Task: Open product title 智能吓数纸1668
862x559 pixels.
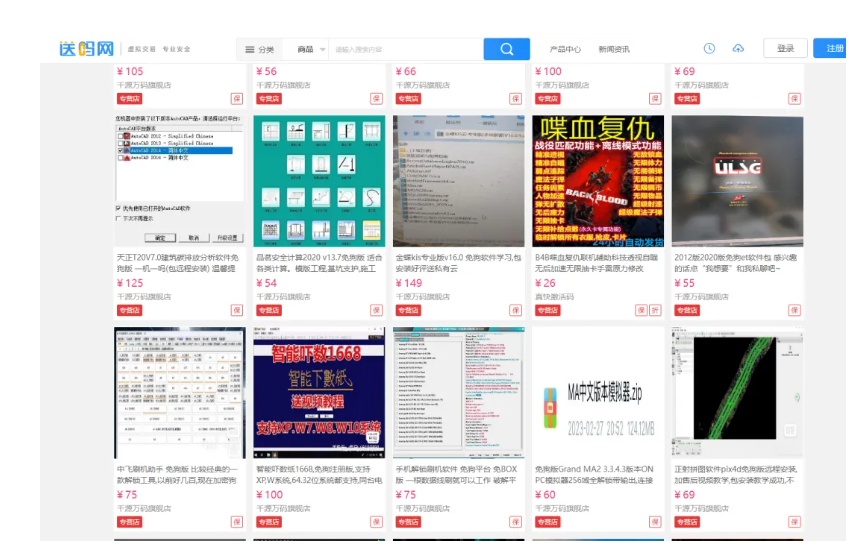Action: pyautogui.click(x=319, y=474)
